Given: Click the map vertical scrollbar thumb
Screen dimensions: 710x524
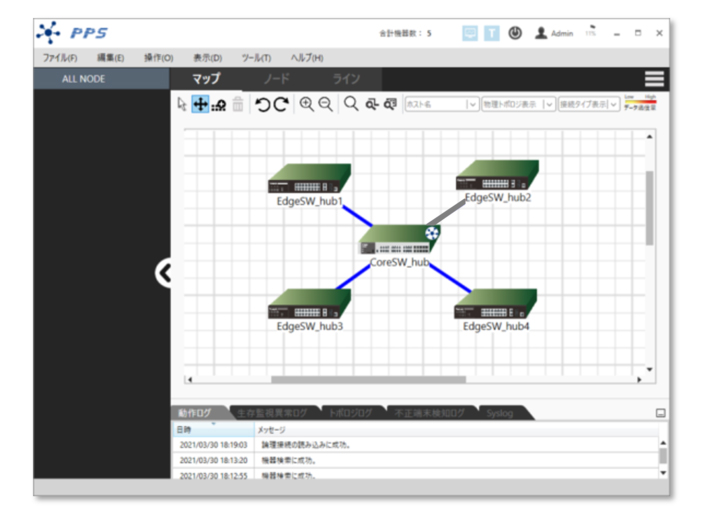Looking at the screenshot, I should (649, 208).
